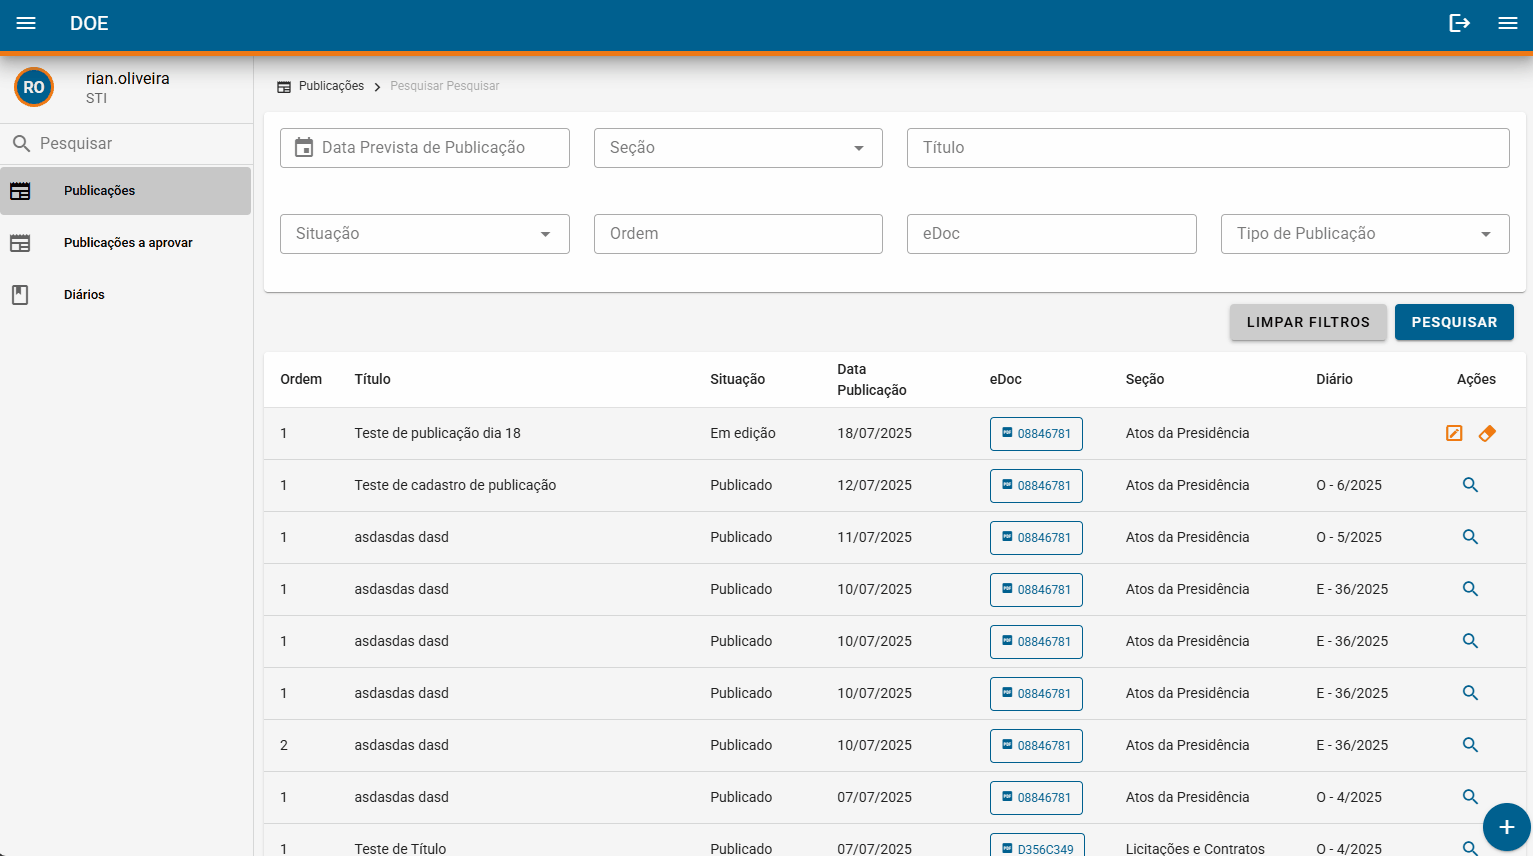Select Publicações in the sidebar
Screen dimensions: 1533x856
point(126,191)
